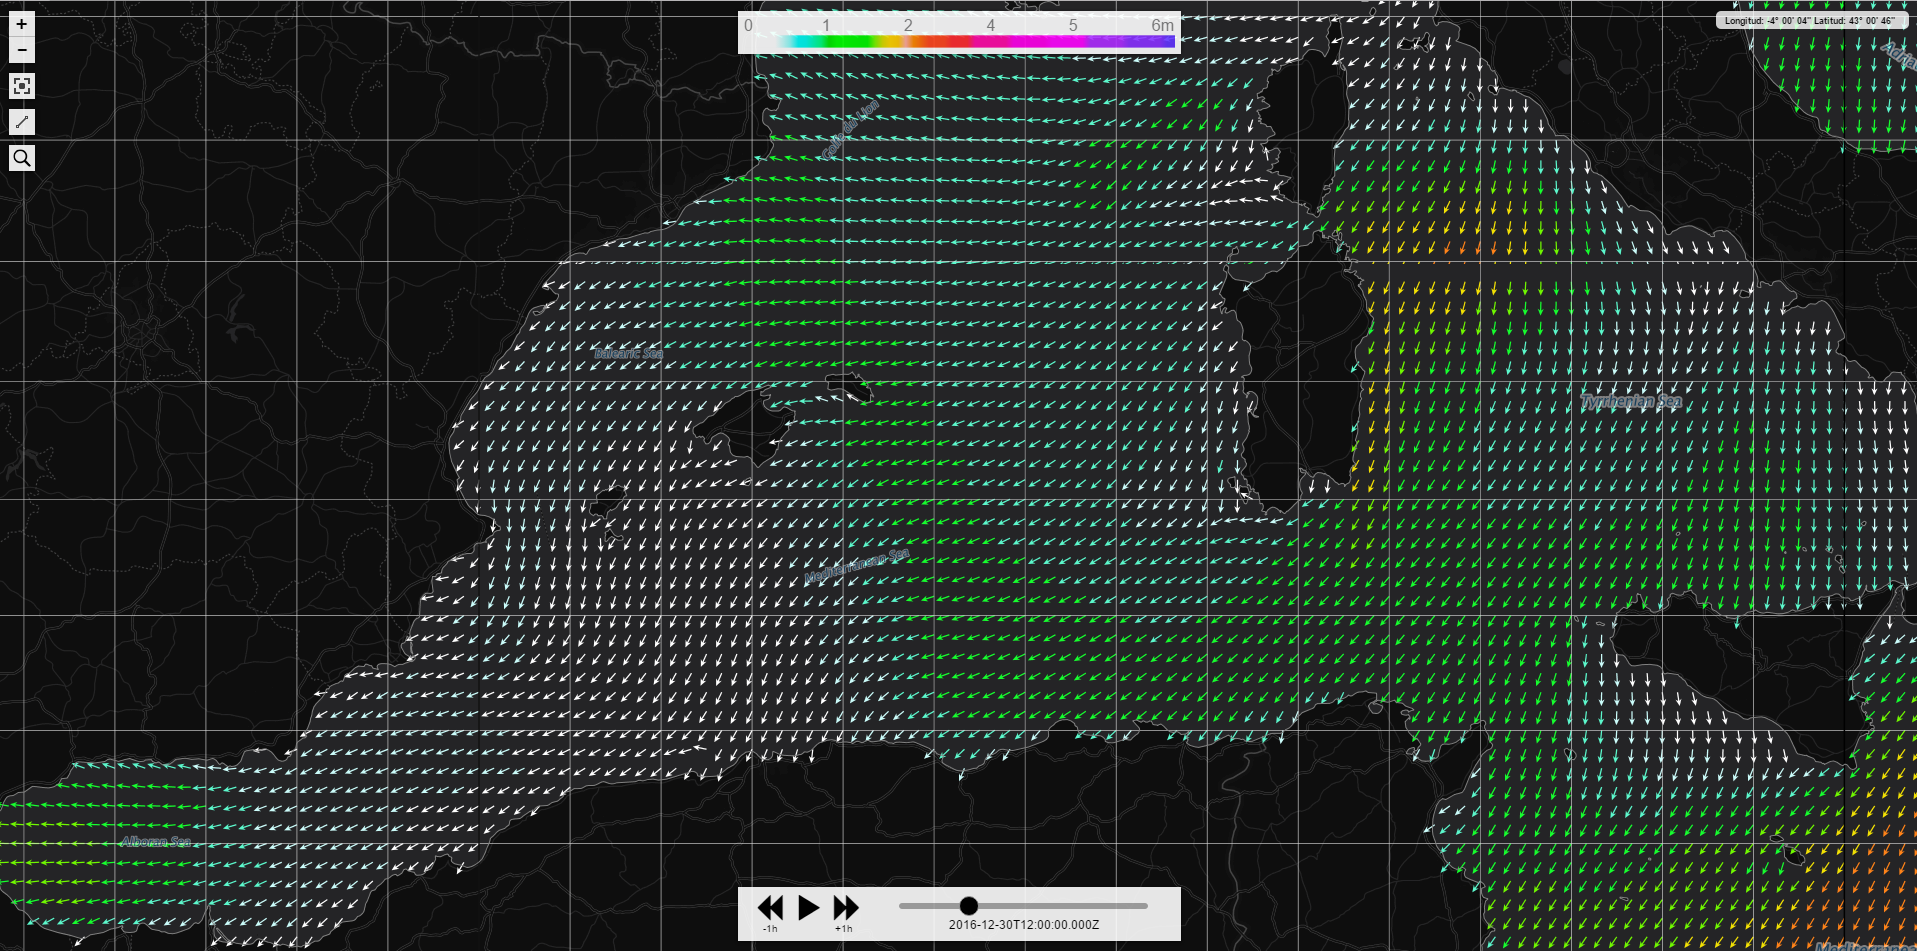This screenshot has width=1917, height=951.
Task: Click the Mediterranean Sea map label
Action: coord(857,566)
